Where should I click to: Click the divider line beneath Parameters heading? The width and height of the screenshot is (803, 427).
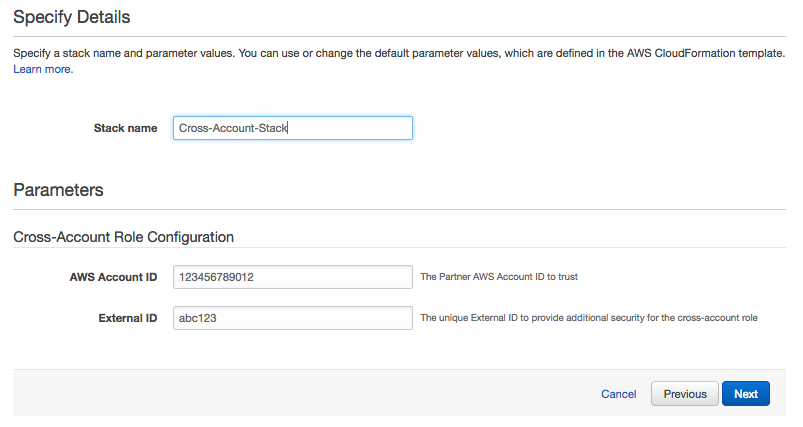coord(400,209)
